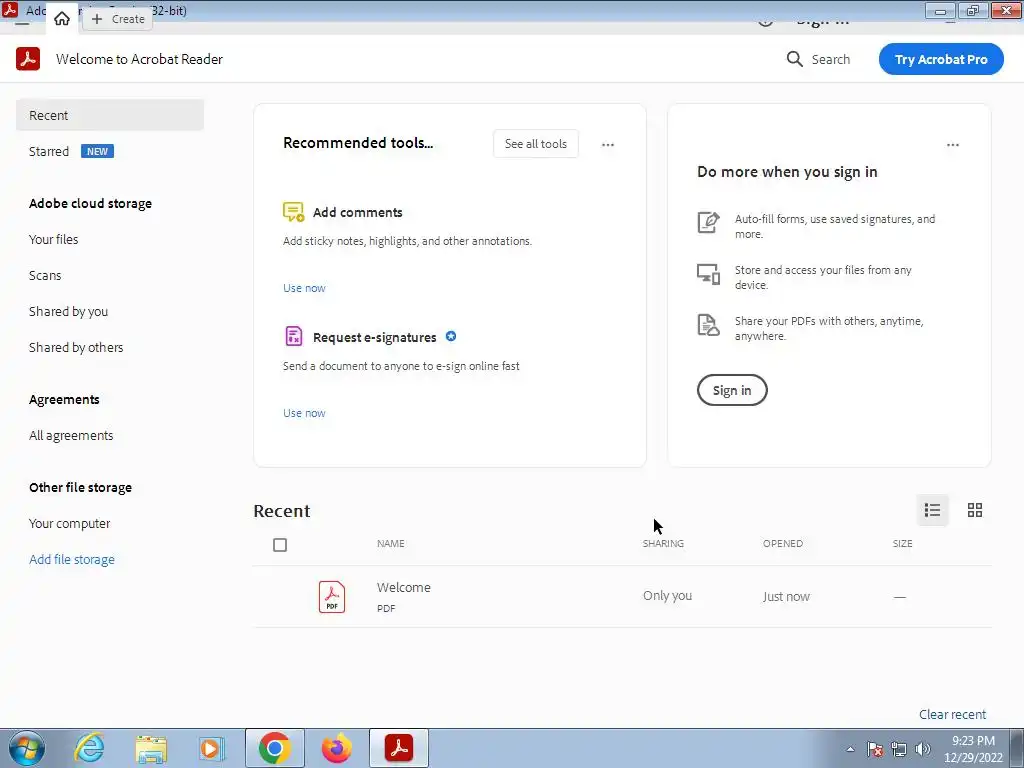Browse Your computer storage

(69, 524)
